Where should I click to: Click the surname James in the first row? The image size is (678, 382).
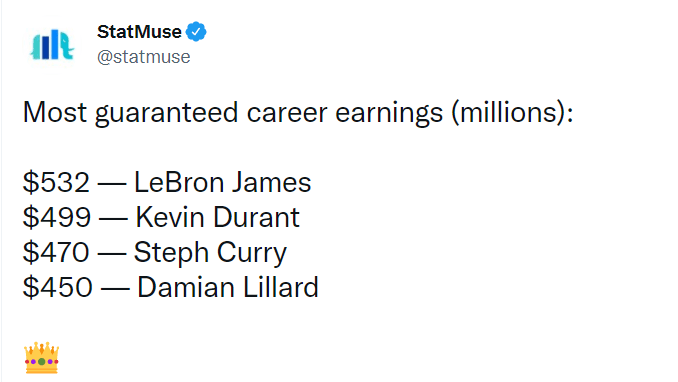[271, 182]
